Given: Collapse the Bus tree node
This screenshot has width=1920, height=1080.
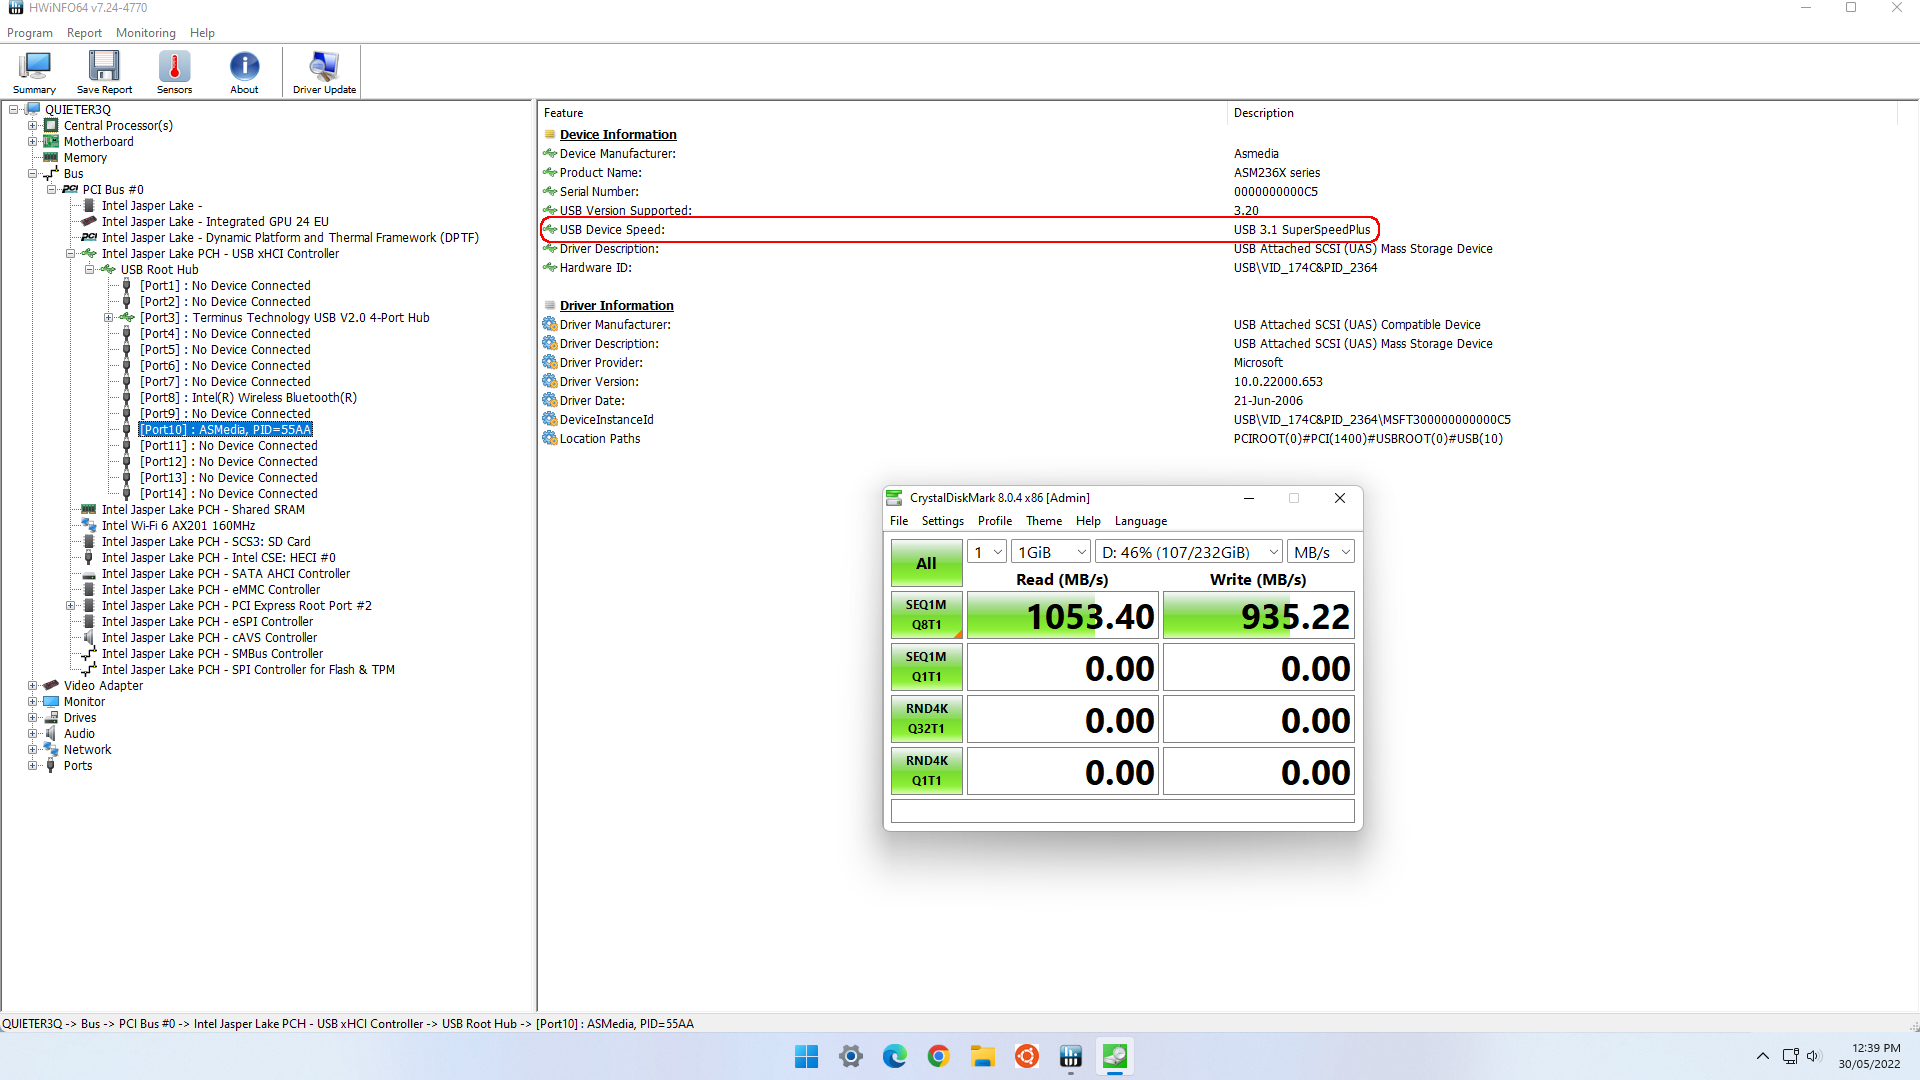Looking at the screenshot, I should [x=33, y=174].
